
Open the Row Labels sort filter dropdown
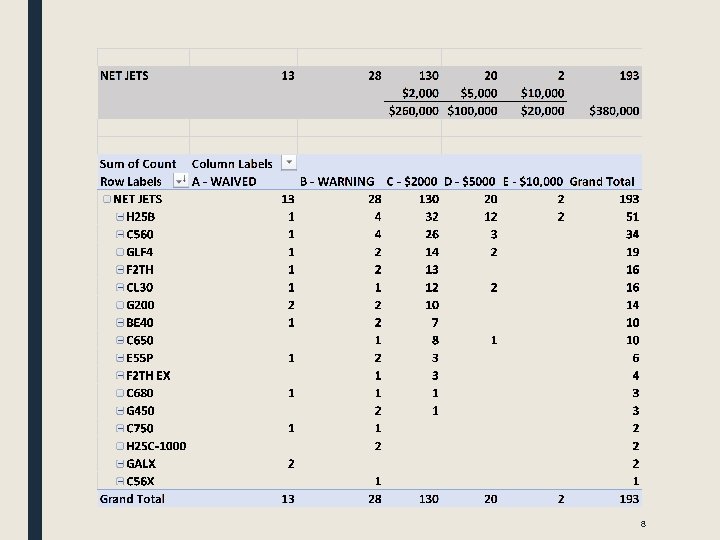(181, 180)
